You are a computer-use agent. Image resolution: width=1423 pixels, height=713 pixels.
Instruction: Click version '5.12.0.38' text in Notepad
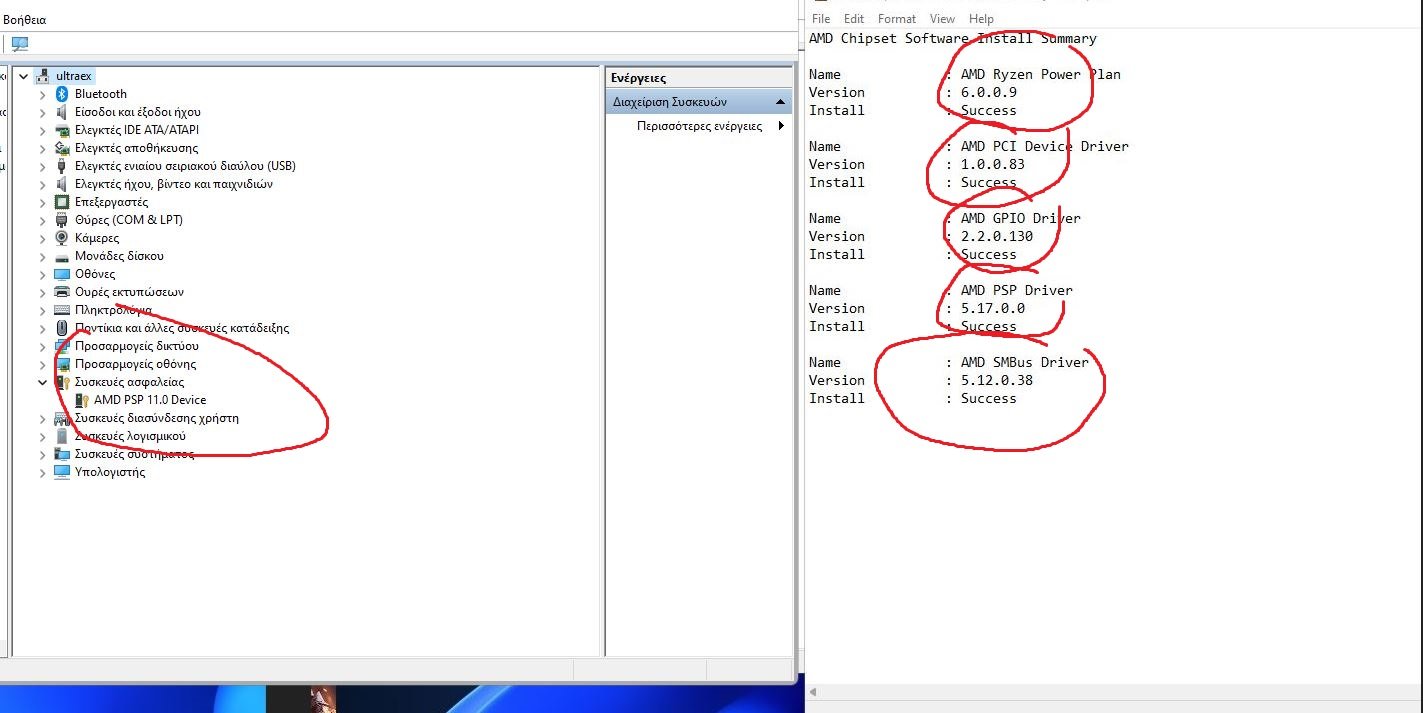point(997,380)
